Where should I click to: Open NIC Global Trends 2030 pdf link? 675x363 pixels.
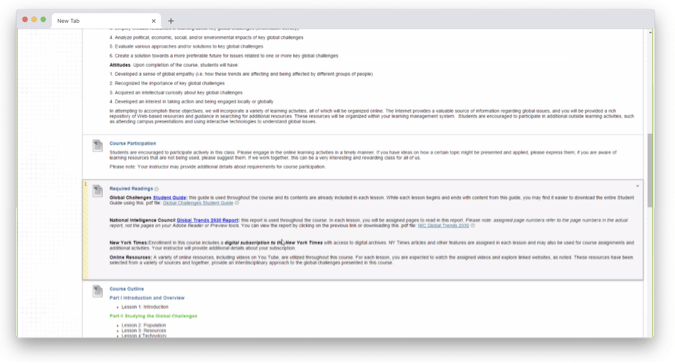[443, 226]
